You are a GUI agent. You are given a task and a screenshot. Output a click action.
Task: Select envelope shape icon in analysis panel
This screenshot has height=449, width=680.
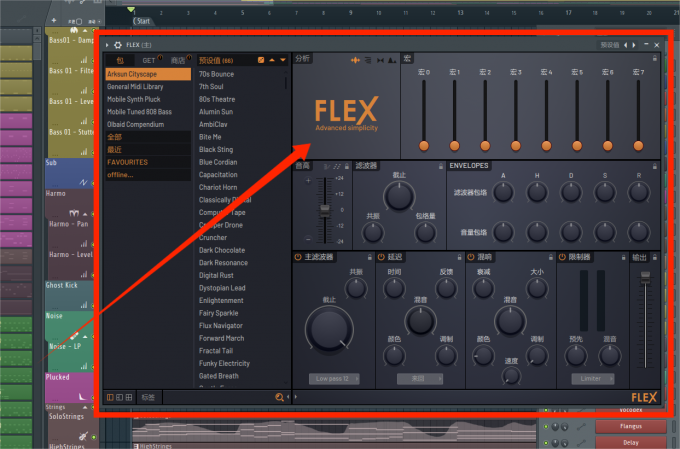392,60
